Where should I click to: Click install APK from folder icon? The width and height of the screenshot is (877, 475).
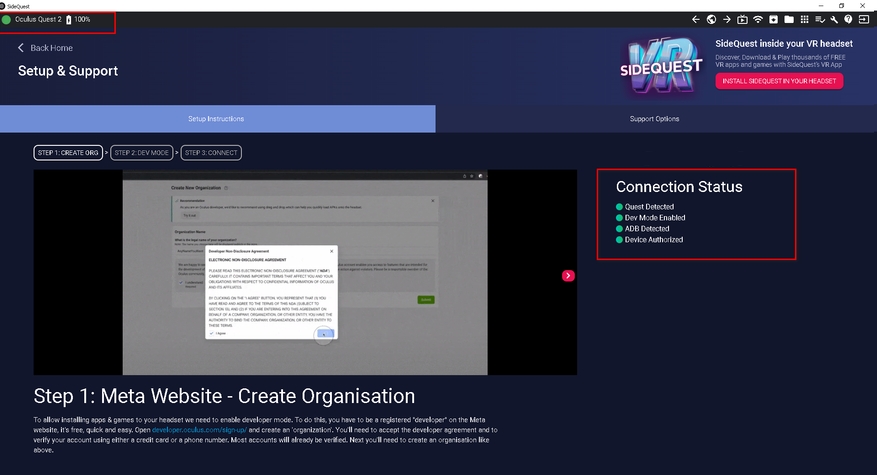773,19
